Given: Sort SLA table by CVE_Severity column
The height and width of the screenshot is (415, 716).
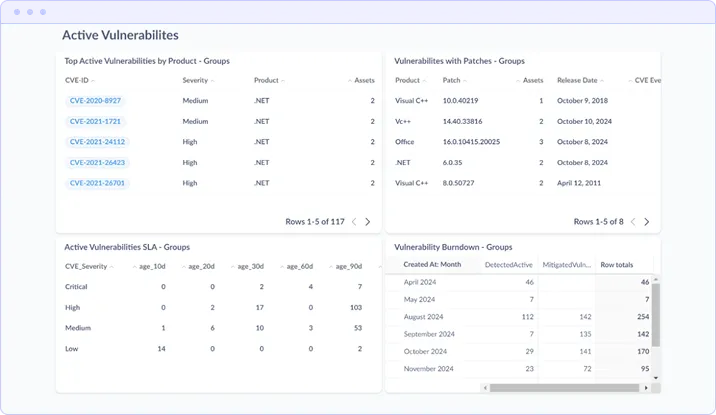Looking at the screenshot, I should (89, 267).
